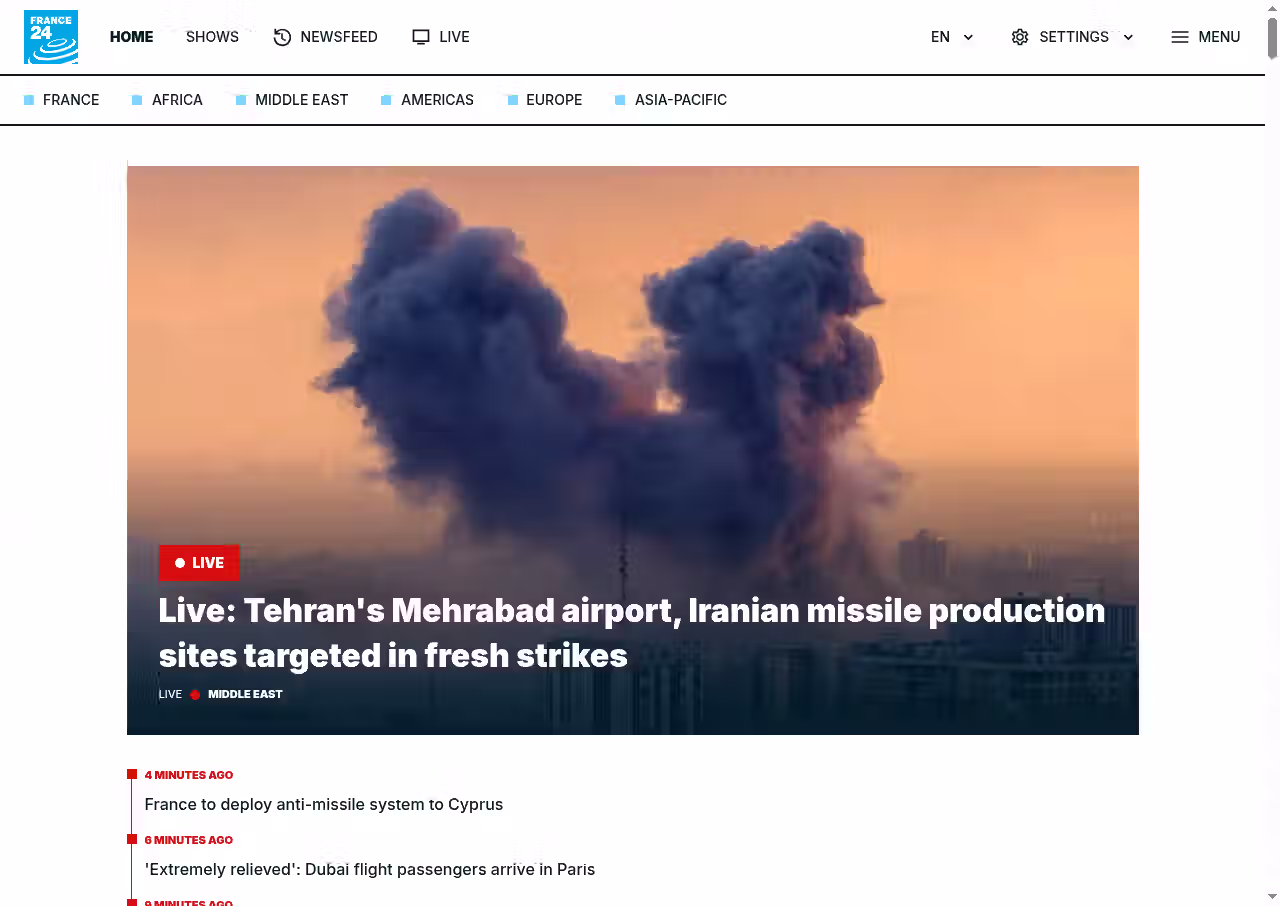Expand the EN language dropdown
This screenshot has height=906, width=1280.
[x=952, y=37]
